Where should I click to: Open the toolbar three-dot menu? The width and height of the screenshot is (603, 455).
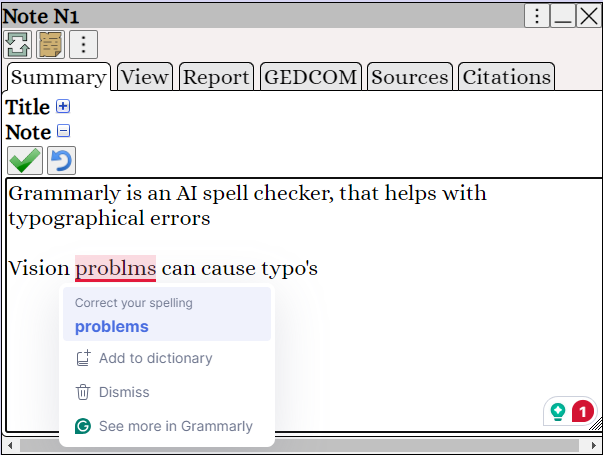coord(83,44)
